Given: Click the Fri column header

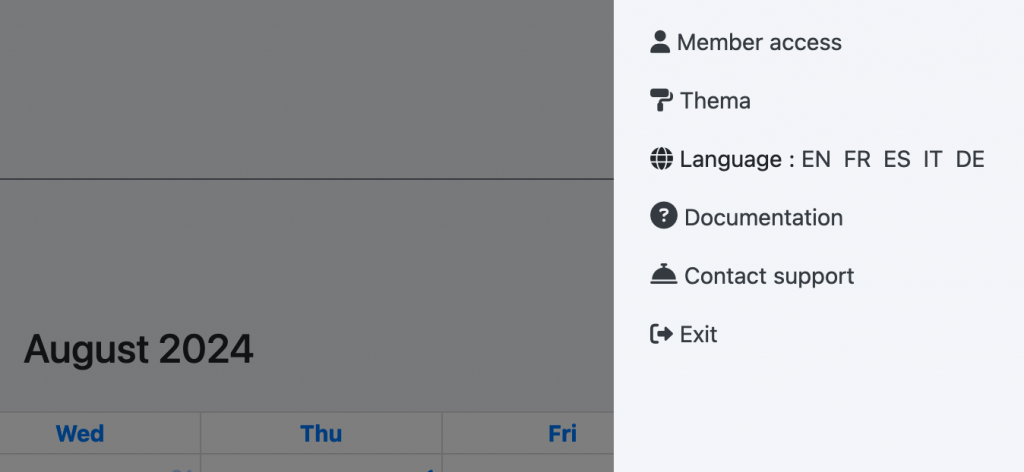Looking at the screenshot, I should click(x=562, y=433).
